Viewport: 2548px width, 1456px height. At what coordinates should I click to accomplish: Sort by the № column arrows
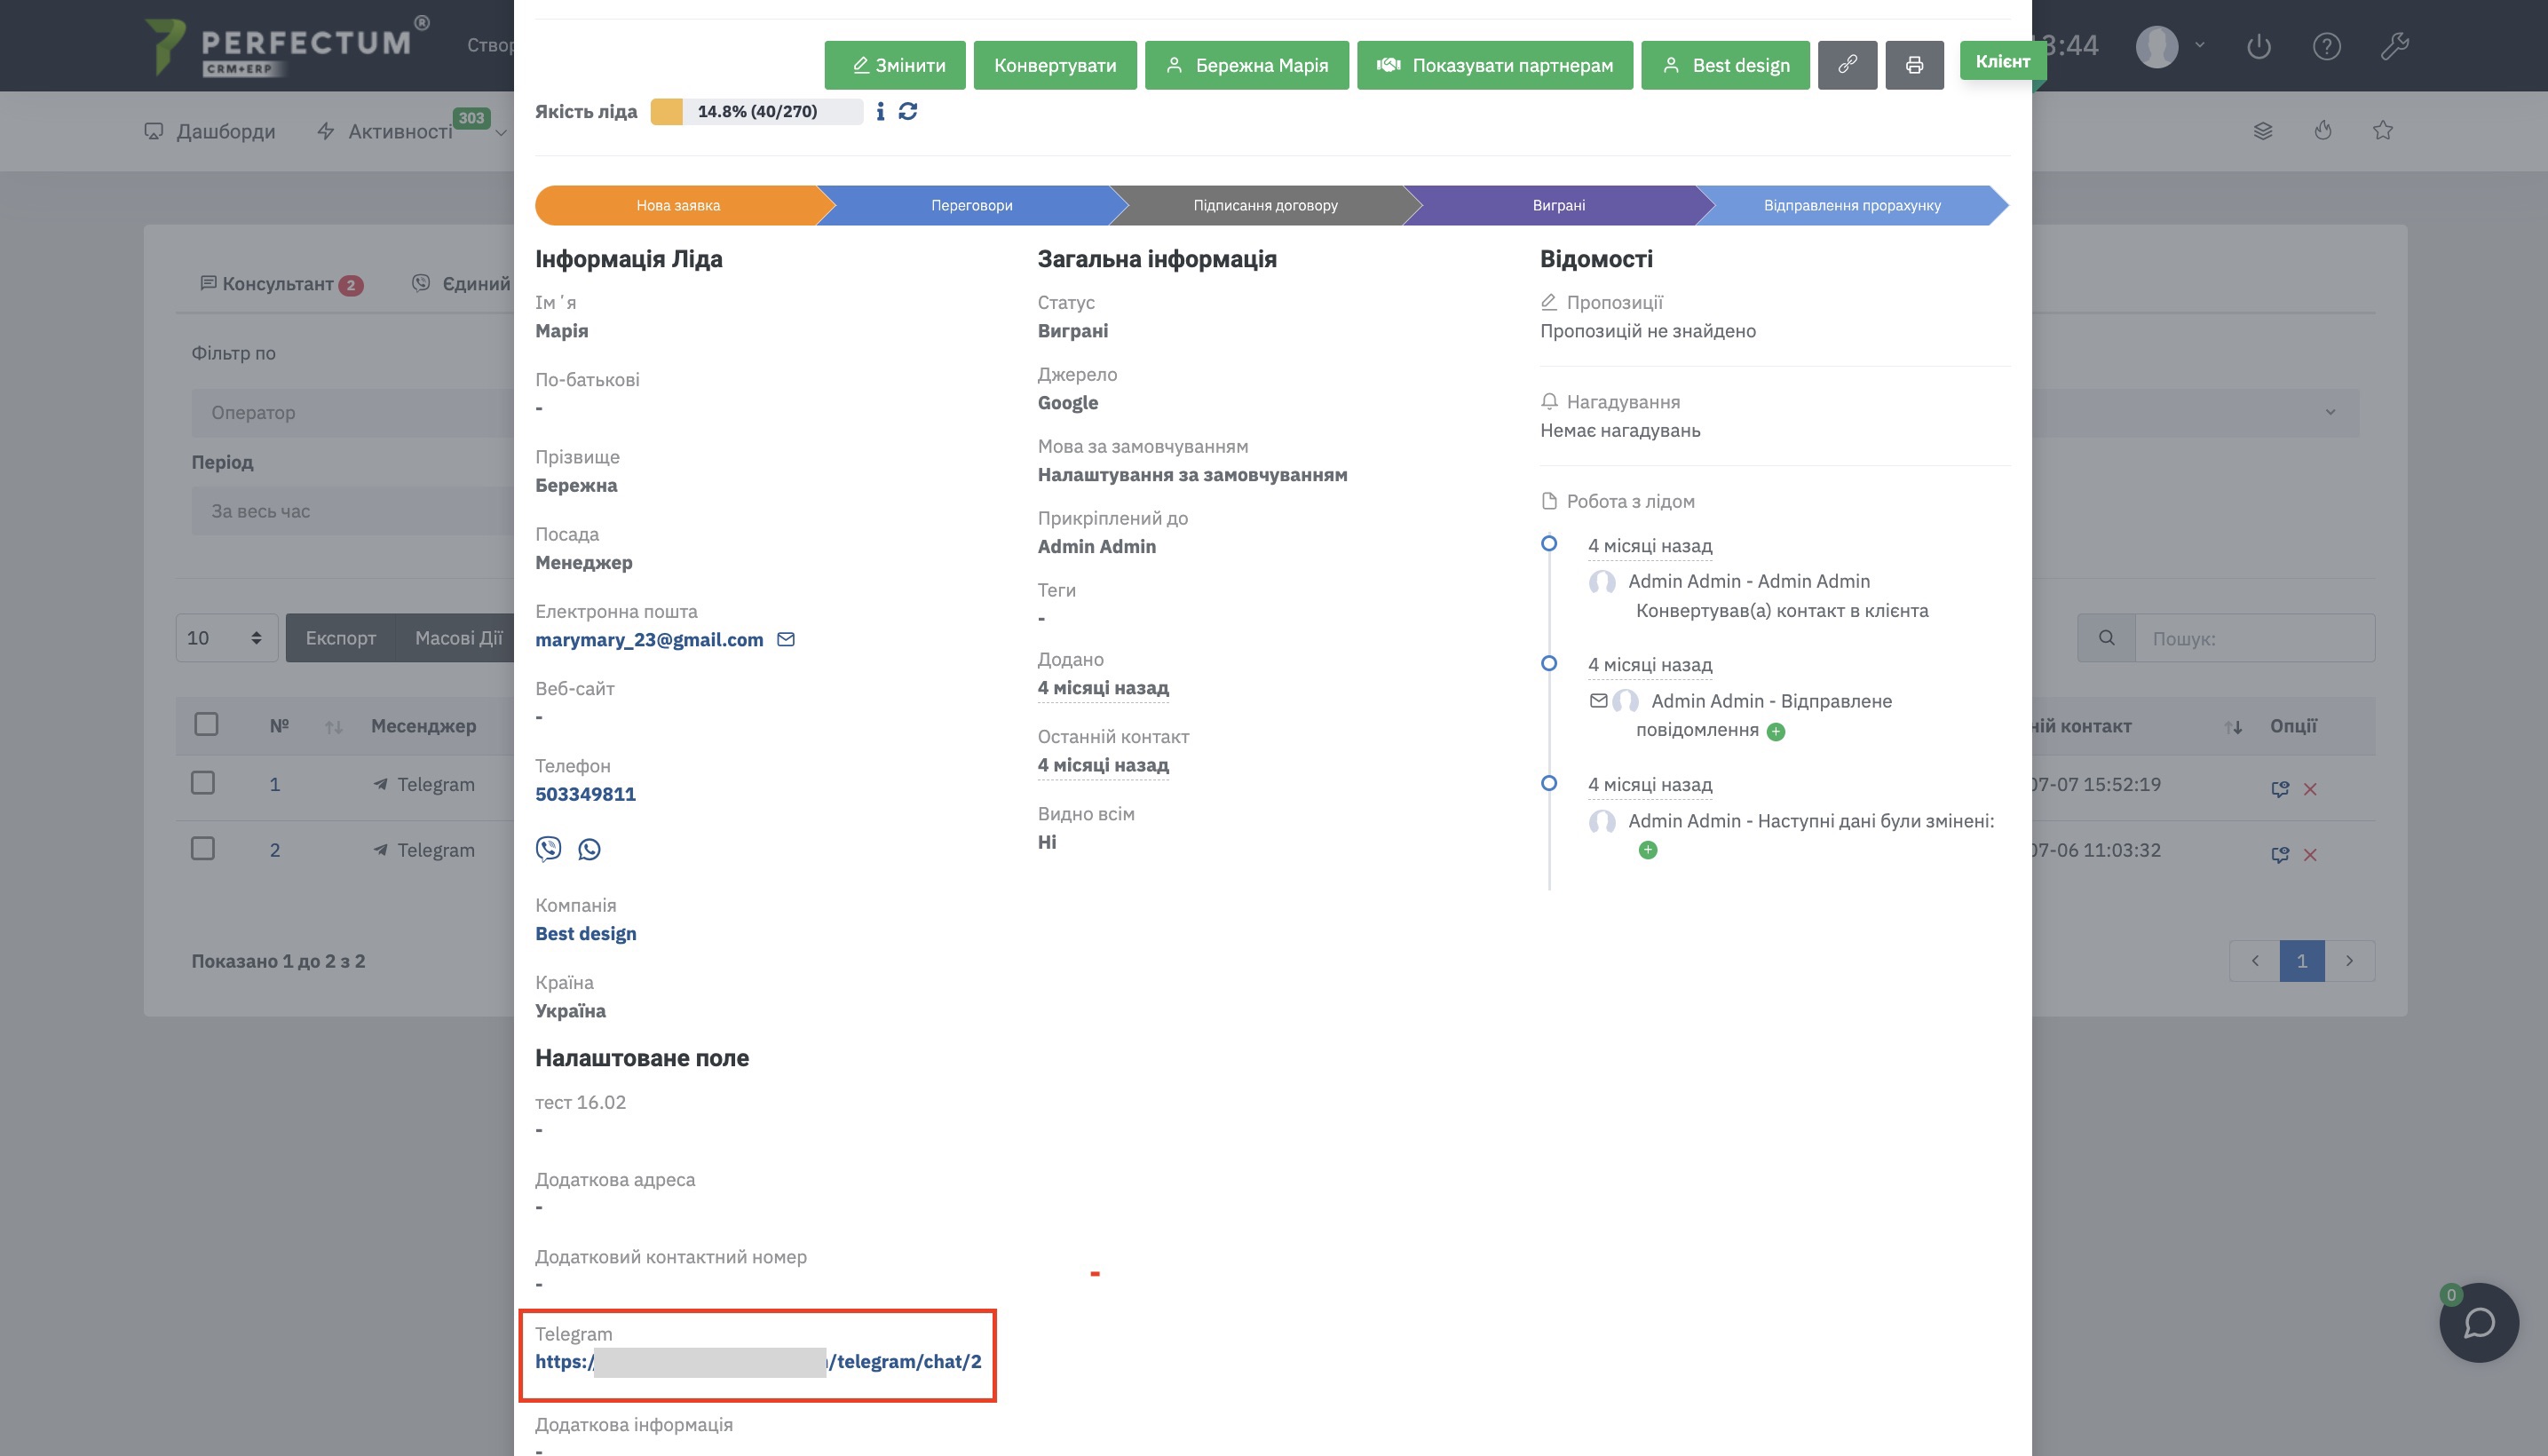[334, 727]
